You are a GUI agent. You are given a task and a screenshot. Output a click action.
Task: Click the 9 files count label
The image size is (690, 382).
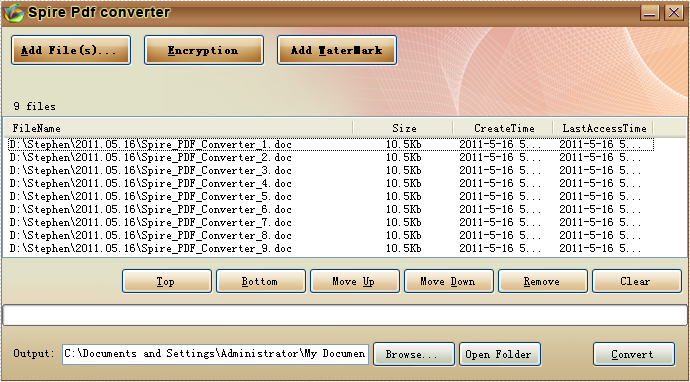click(34, 107)
